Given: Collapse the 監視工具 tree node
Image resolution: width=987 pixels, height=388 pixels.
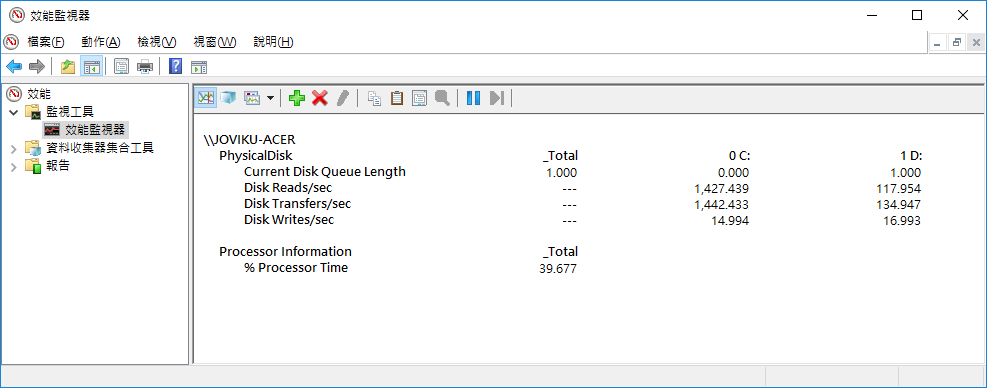Looking at the screenshot, I should point(14,112).
